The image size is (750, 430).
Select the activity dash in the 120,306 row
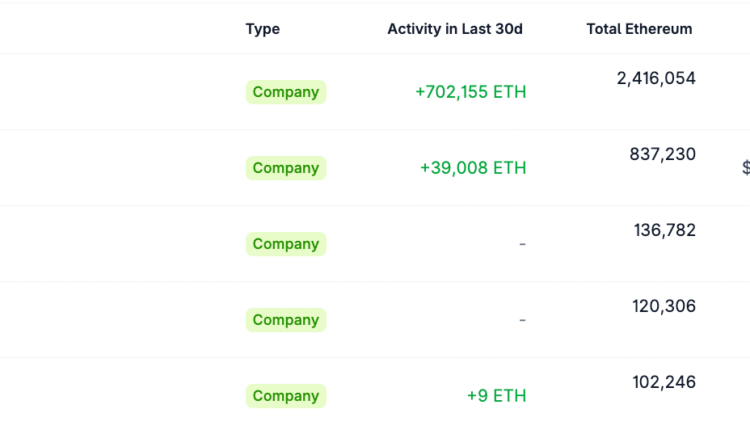click(522, 320)
